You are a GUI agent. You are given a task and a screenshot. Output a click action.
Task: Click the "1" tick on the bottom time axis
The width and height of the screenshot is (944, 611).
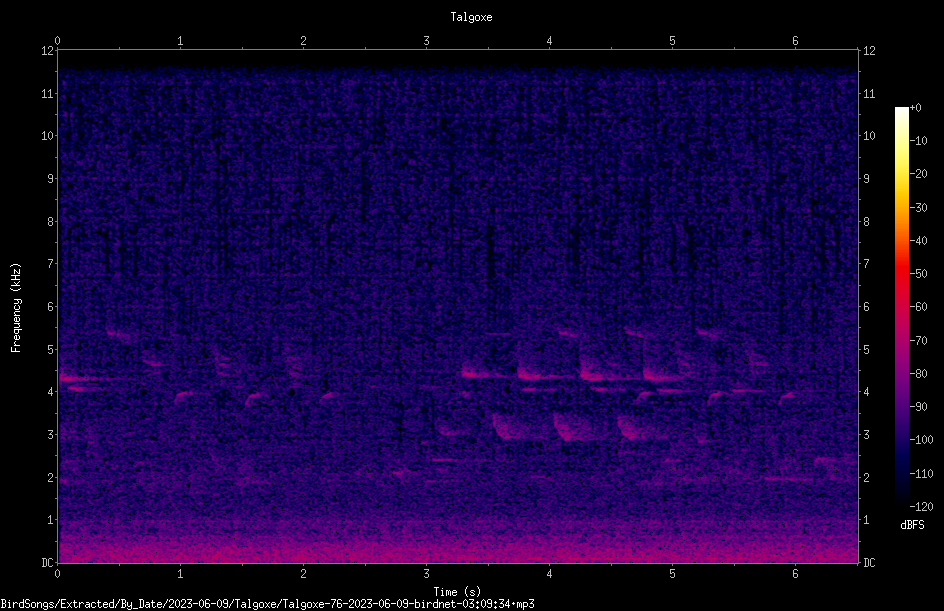coord(180,574)
